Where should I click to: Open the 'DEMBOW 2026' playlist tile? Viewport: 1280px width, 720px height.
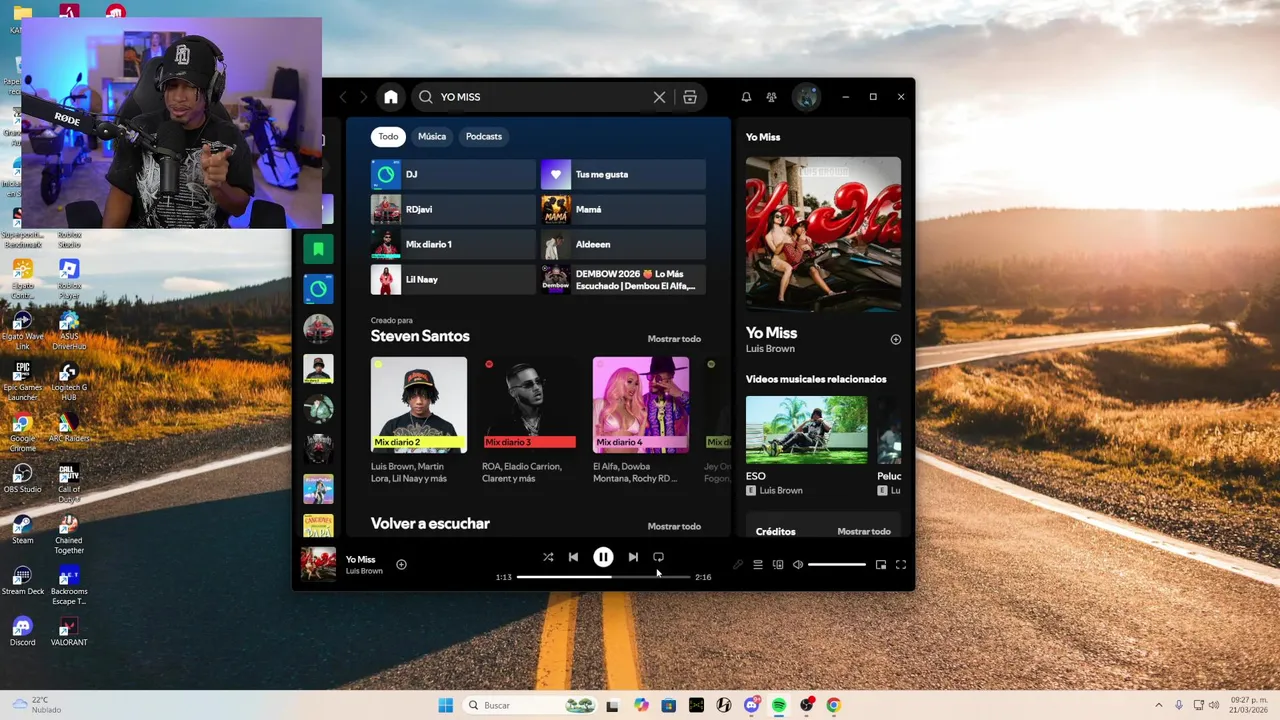coord(623,279)
